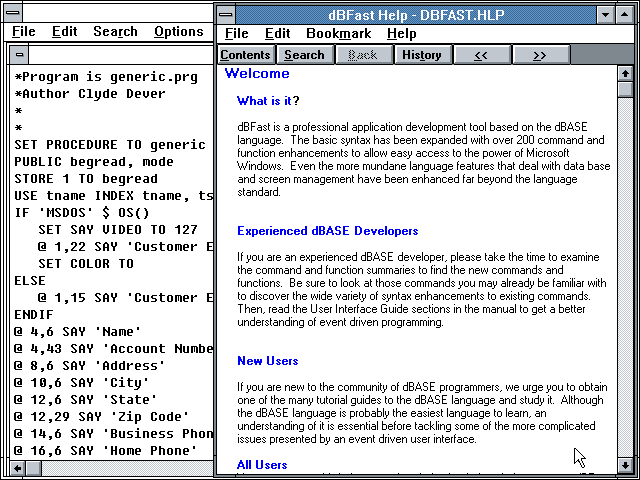
Task: Open File menu in the editor window
Action: point(24,31)
